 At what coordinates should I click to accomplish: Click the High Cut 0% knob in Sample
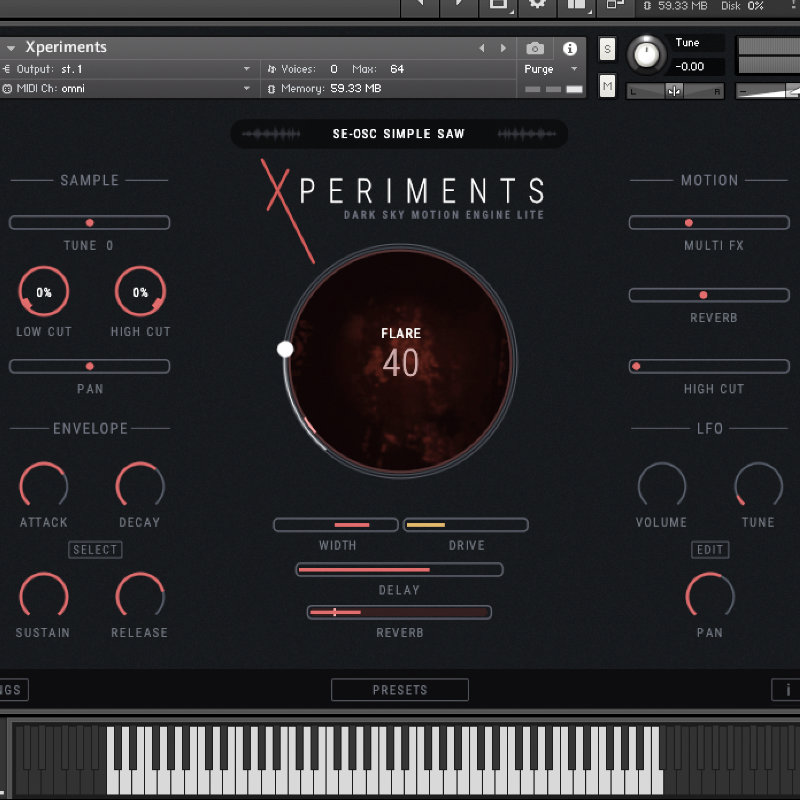(x=140, y=292)
